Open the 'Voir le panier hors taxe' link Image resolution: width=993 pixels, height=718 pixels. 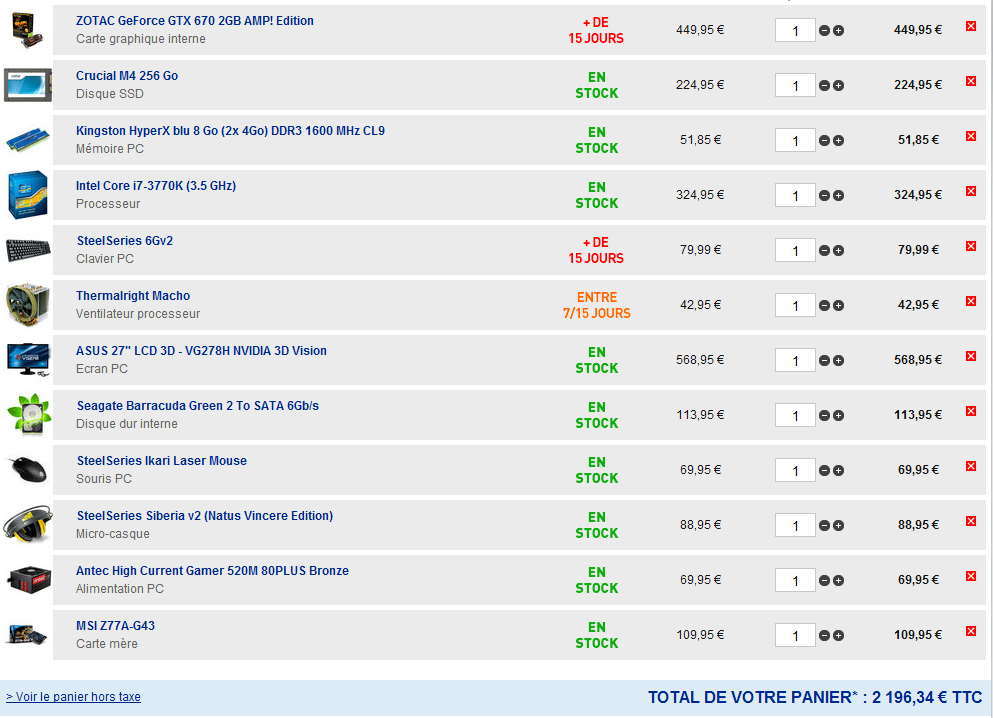pyautogui.click(x=74, y=697)
